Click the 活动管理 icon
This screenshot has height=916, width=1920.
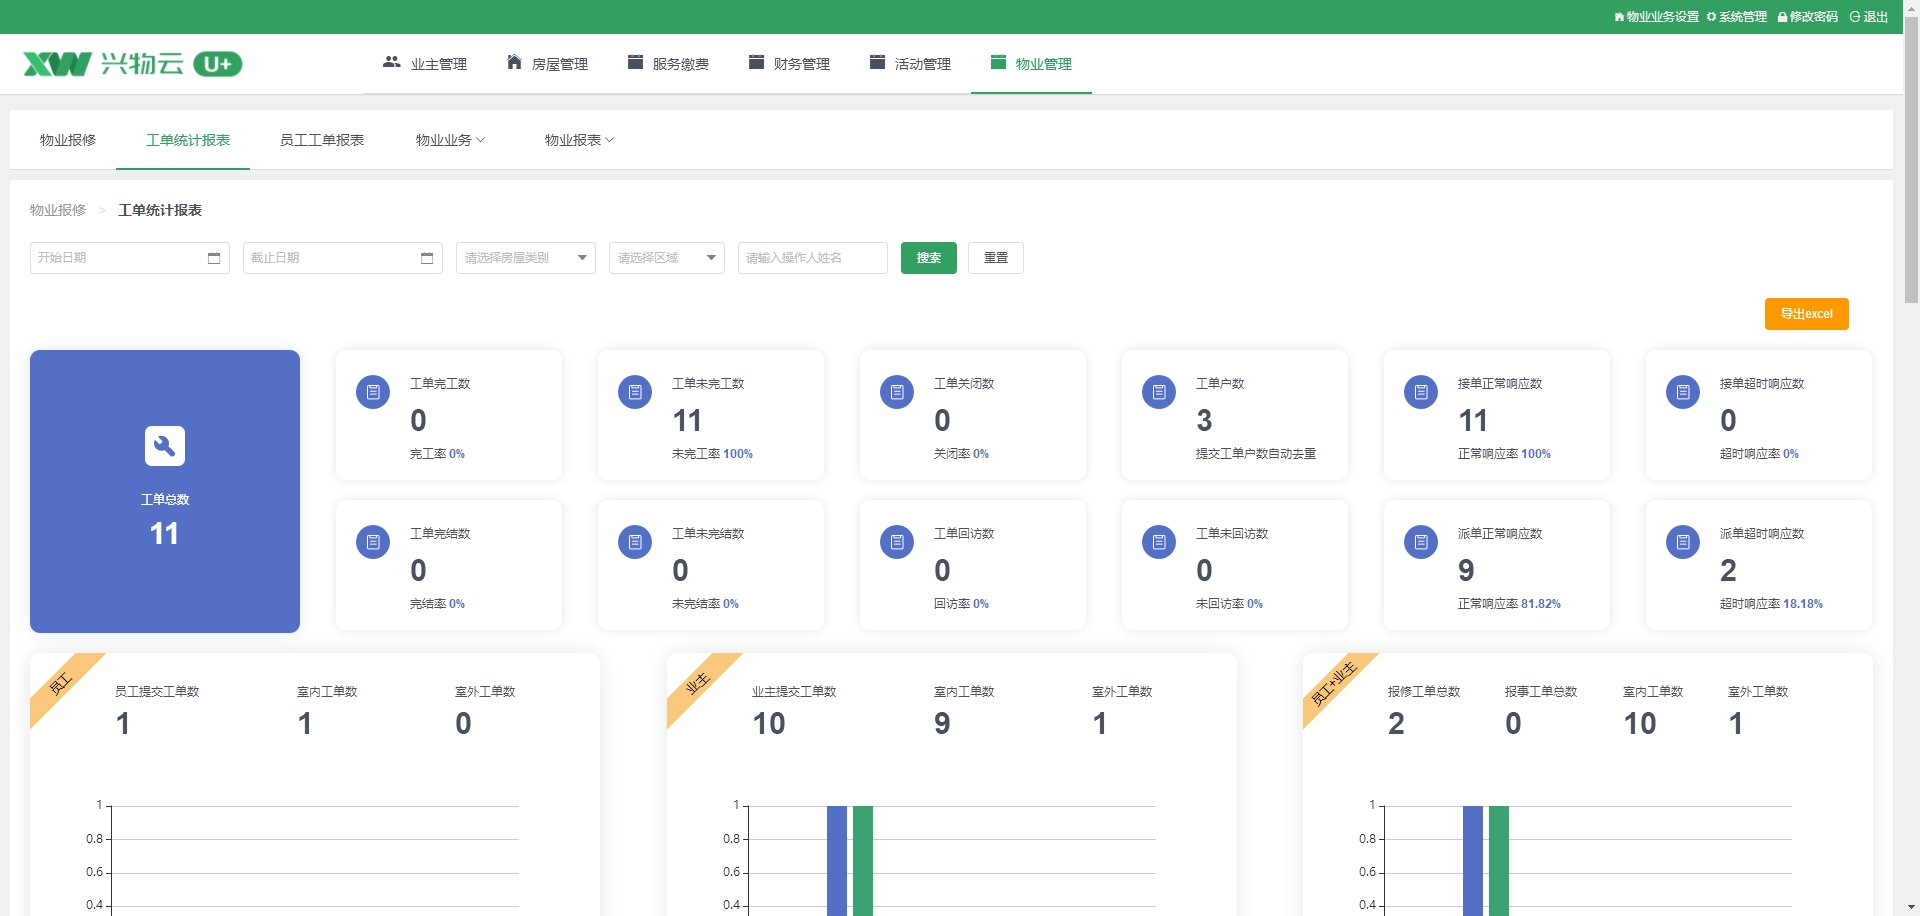pyautogui.click(x=877, y=62)
